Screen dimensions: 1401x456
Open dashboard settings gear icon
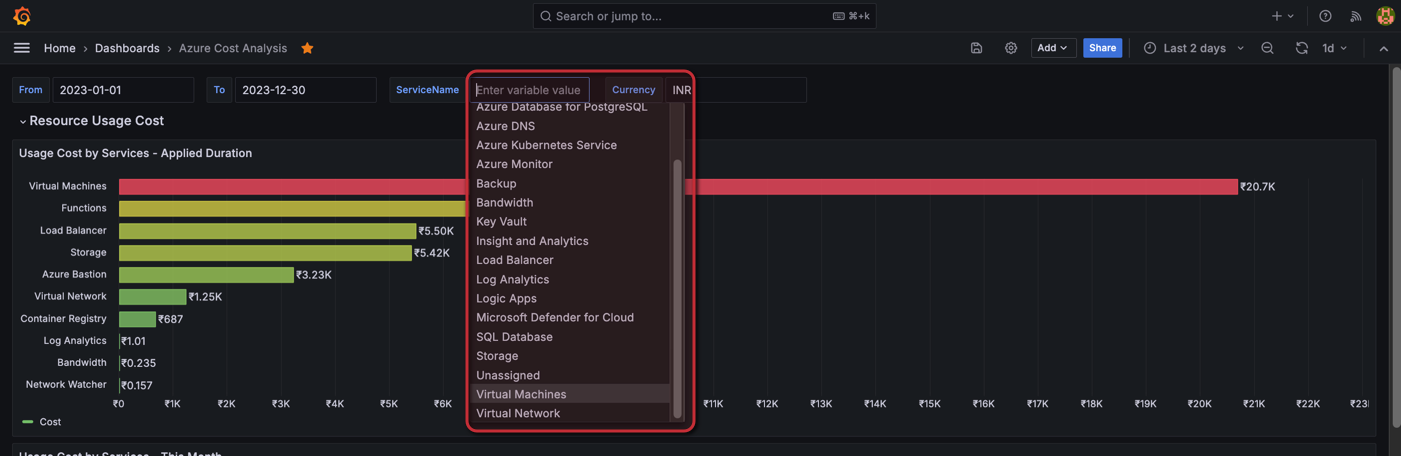pos(1011,48)
